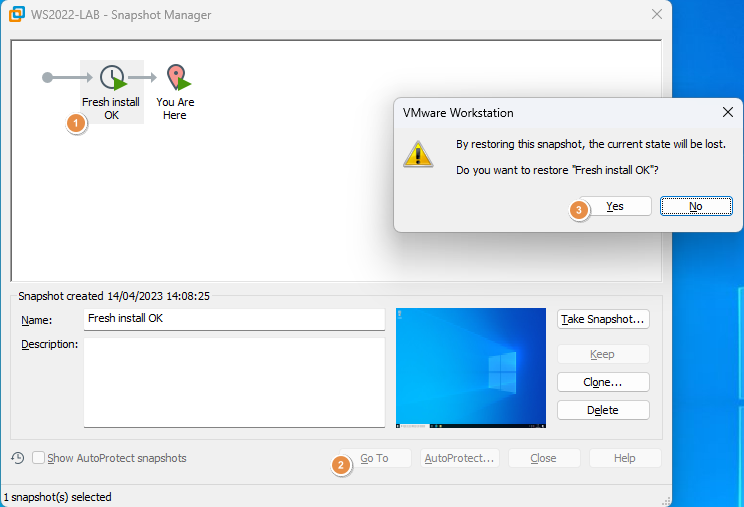Click the yellow warning icon in dialog
The width and height of the screenshot is (744, 507).
pyautogui.click(x=418, y=154)
